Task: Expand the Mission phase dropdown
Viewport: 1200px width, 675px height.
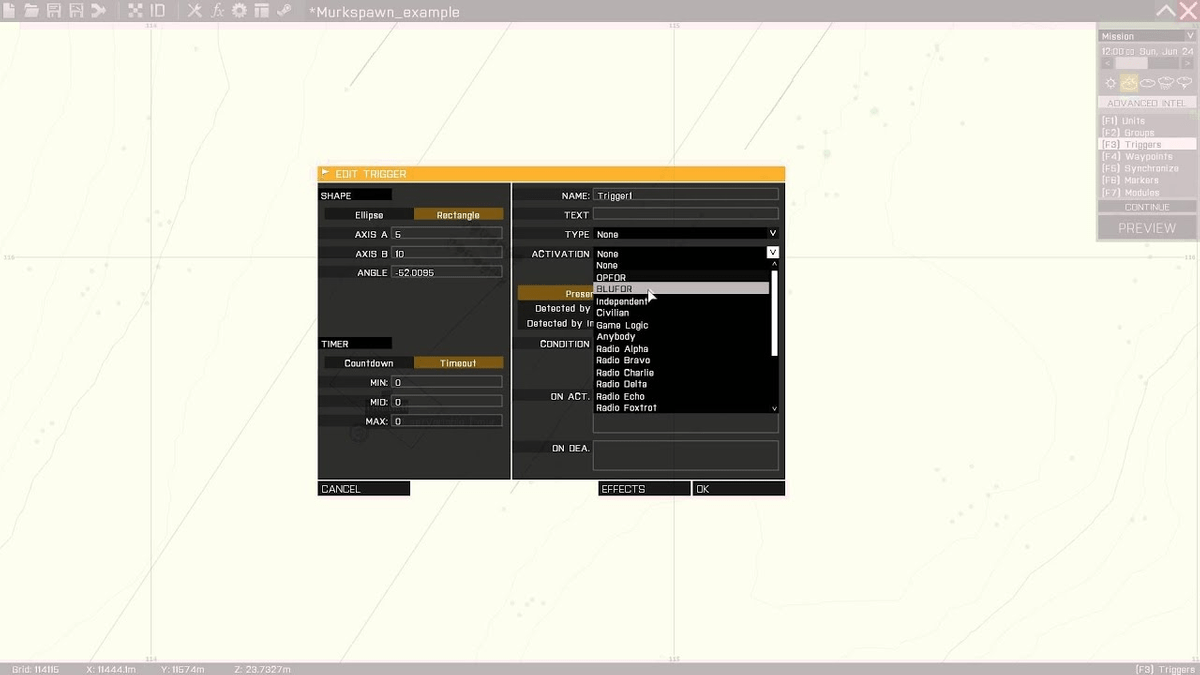Action: tap(1147, 36)
